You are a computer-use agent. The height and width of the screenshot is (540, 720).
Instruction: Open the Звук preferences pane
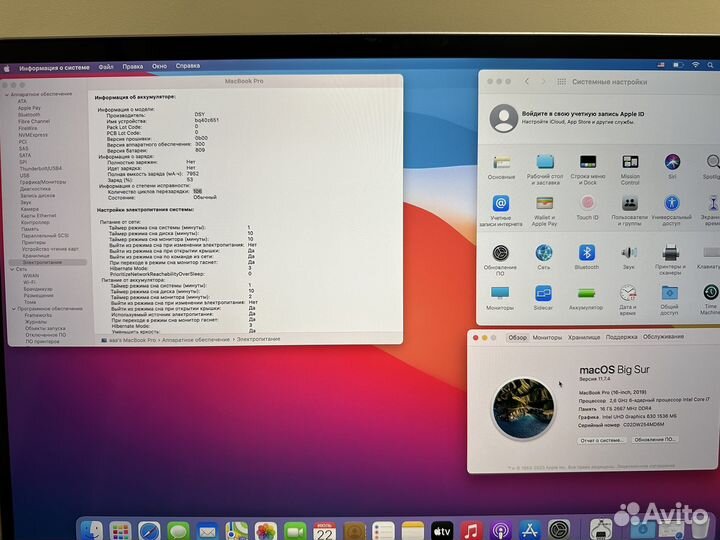tap(629, 257)
